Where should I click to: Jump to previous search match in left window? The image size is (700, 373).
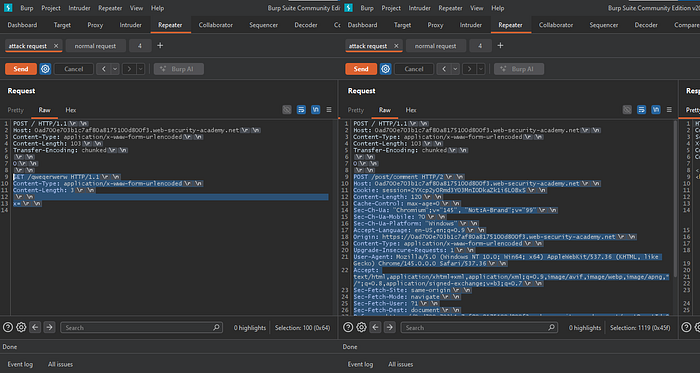(x=35, y=327)
